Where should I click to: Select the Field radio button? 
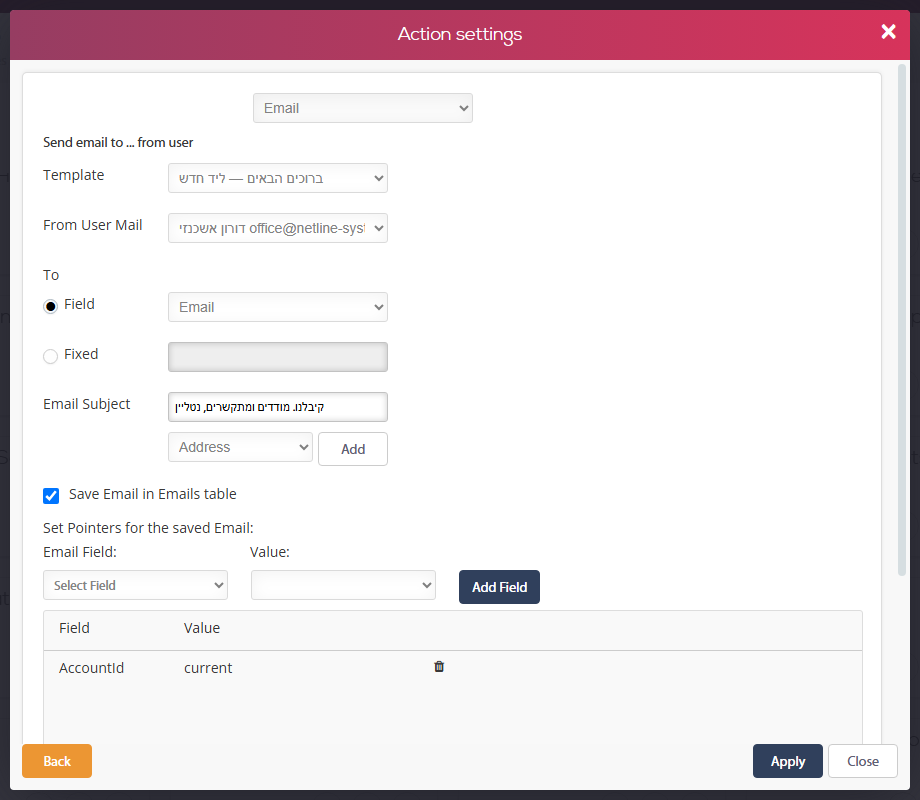[x=50, y=306]
